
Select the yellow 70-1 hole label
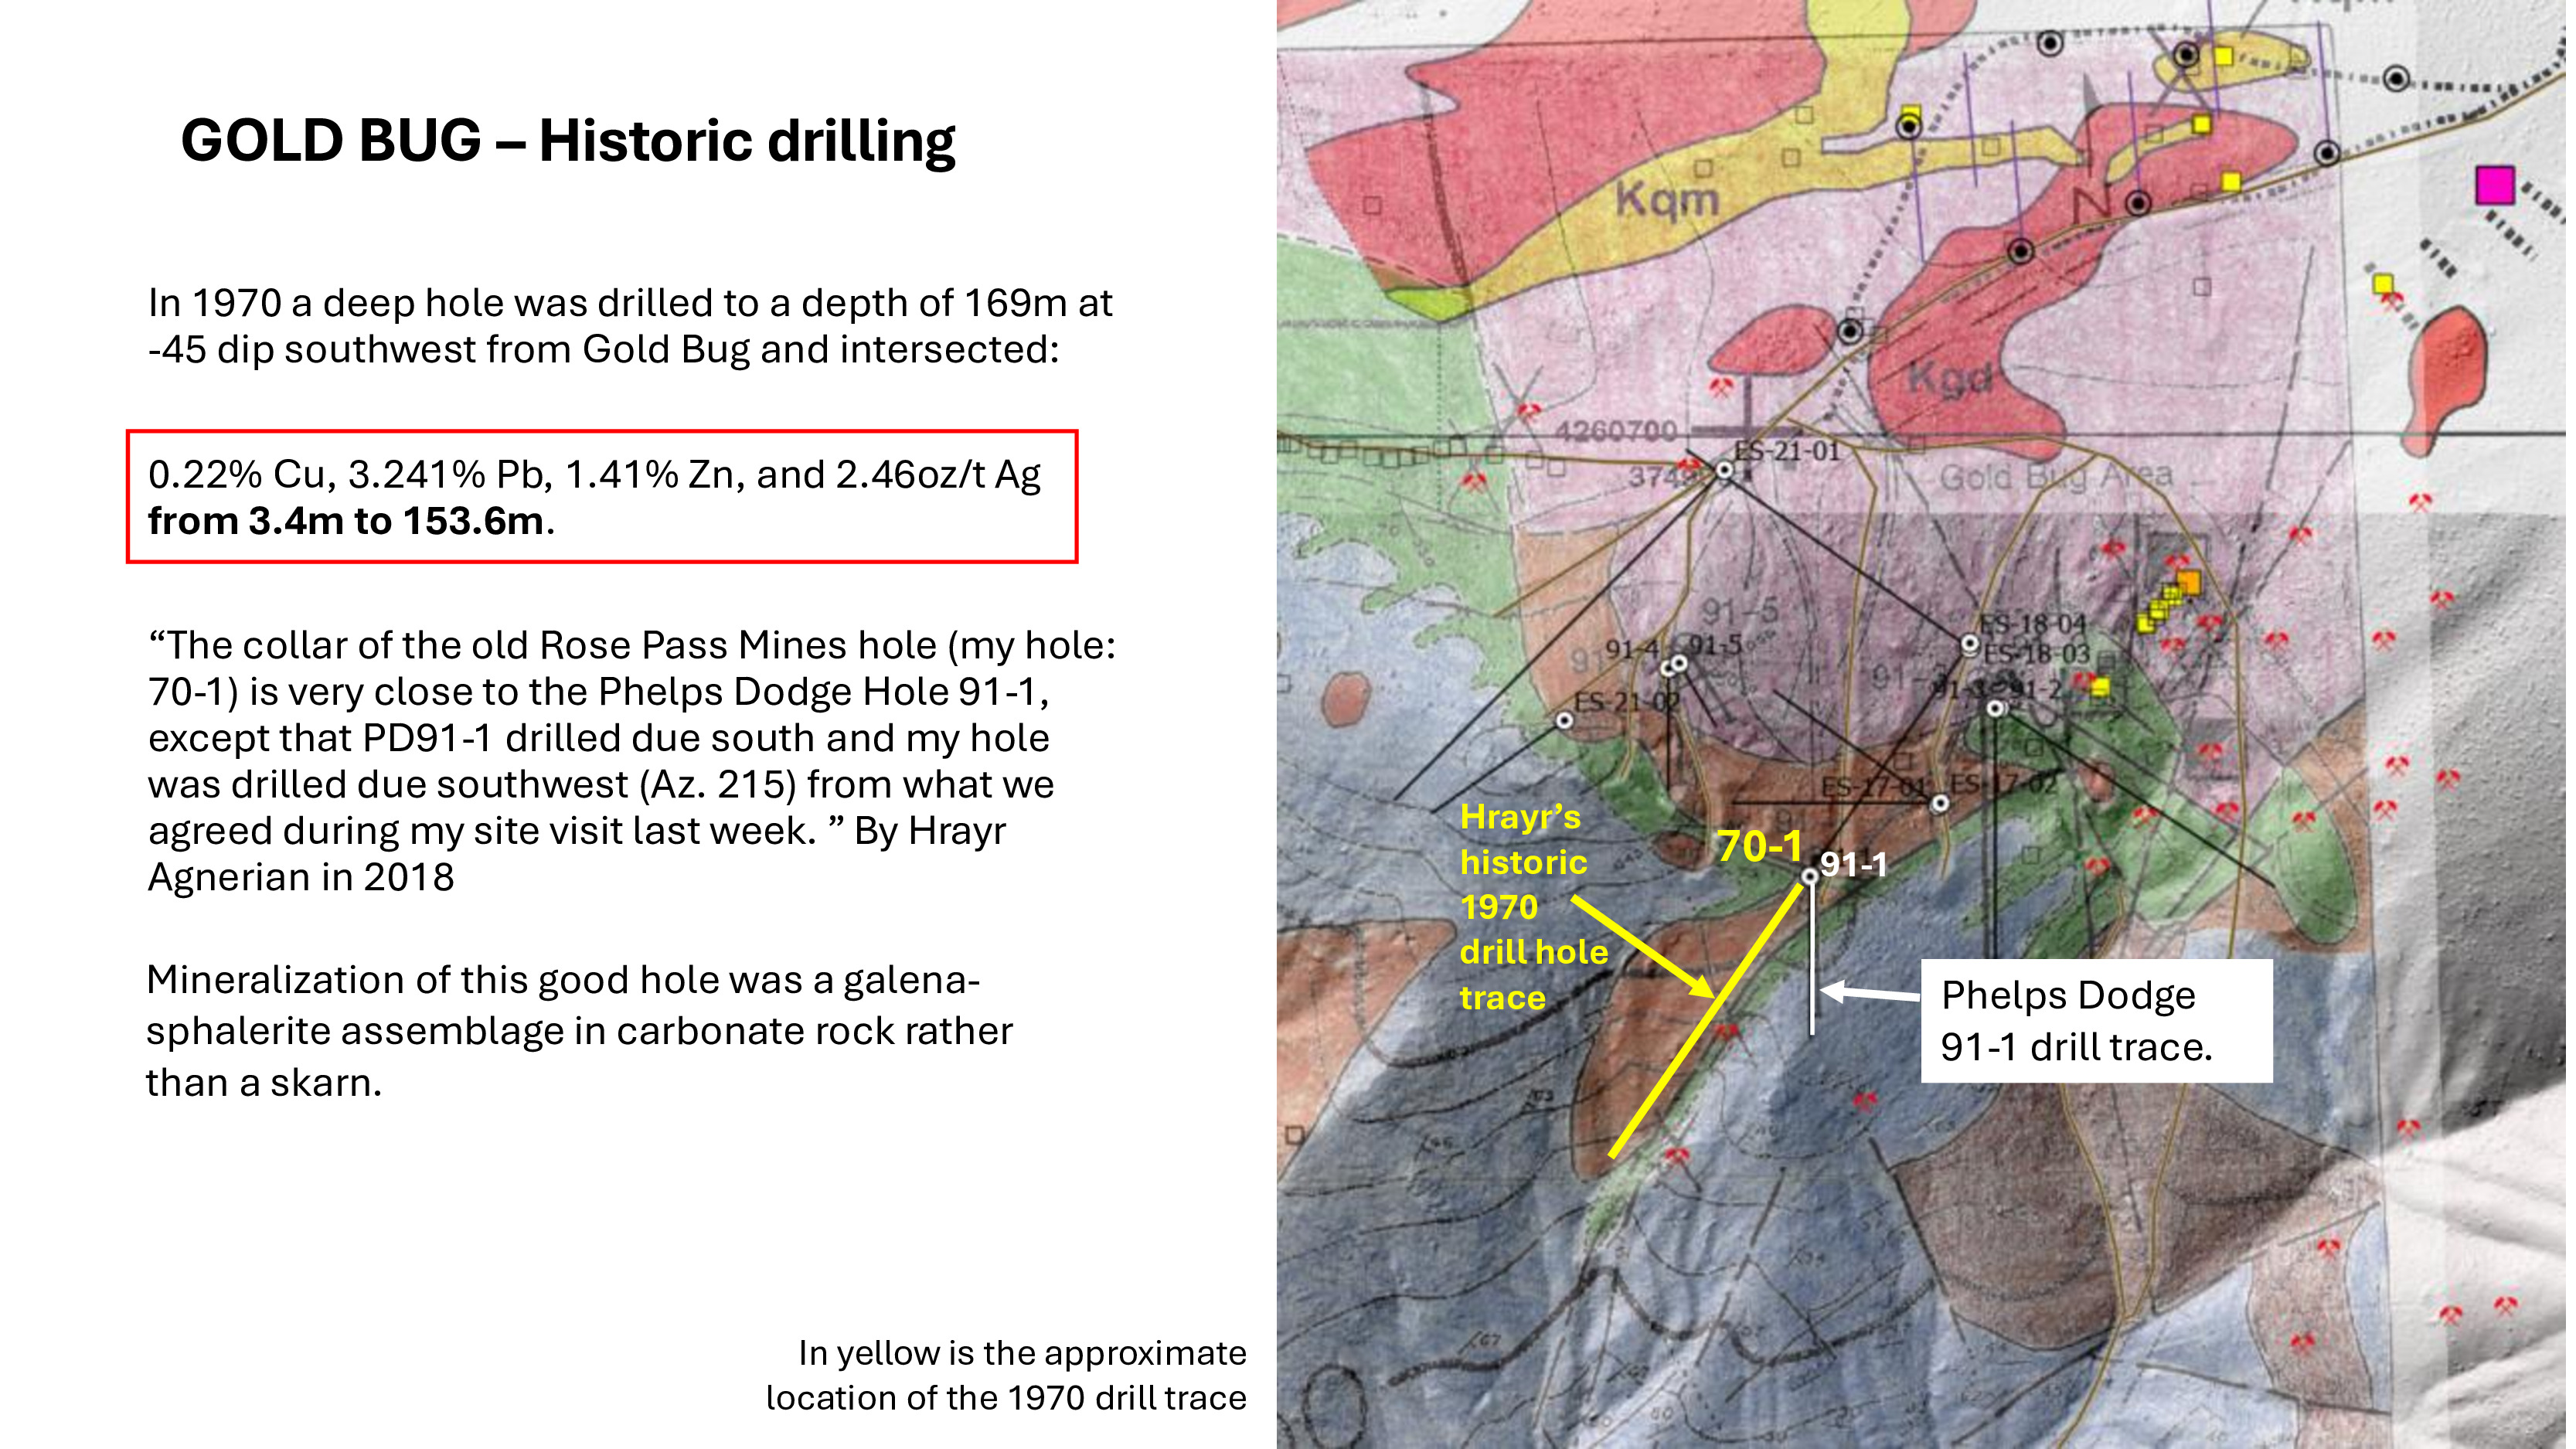(x=1759, y=846)
